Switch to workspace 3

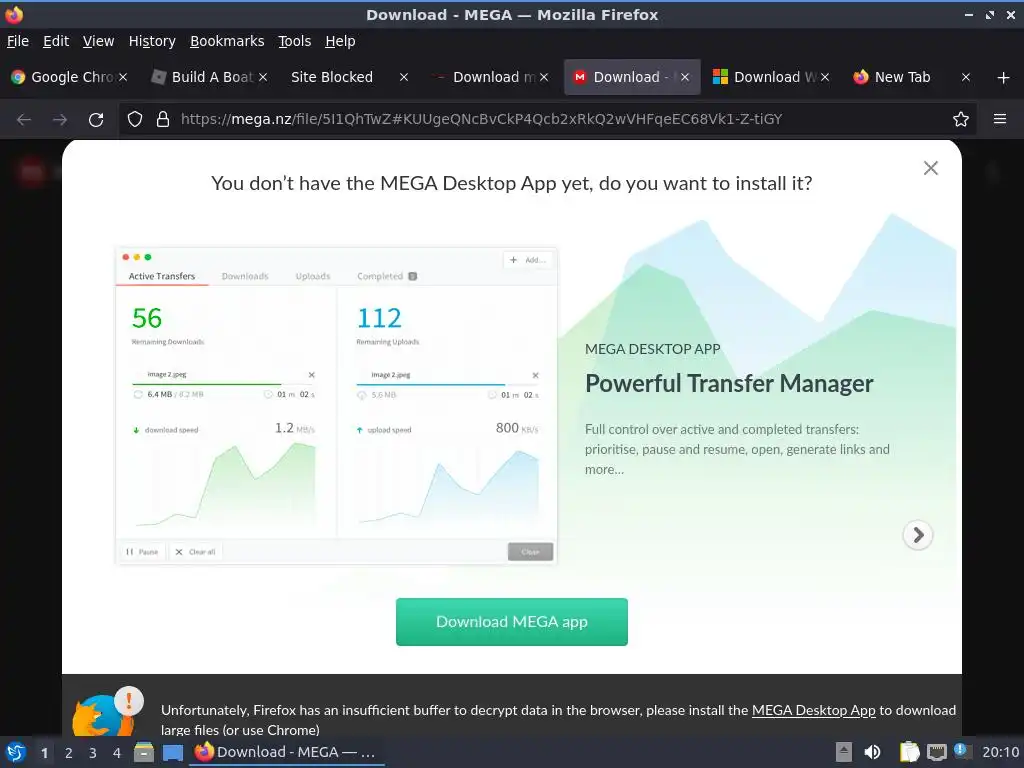tap(93, 753)
